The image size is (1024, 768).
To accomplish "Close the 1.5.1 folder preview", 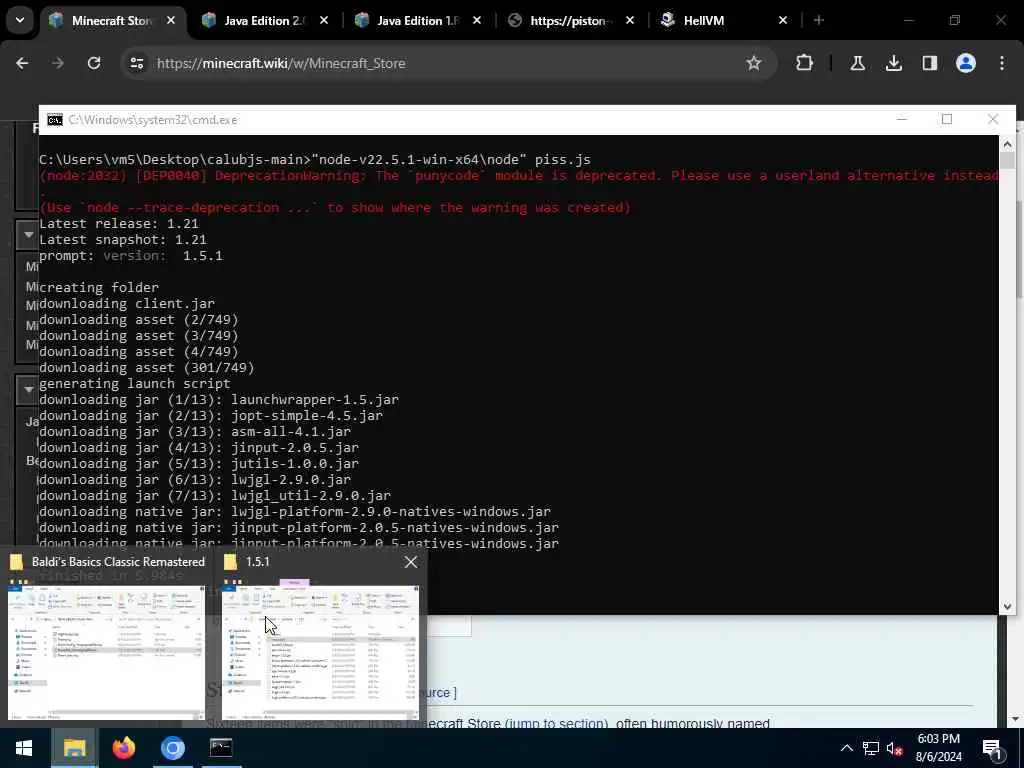I will (411, 562).
